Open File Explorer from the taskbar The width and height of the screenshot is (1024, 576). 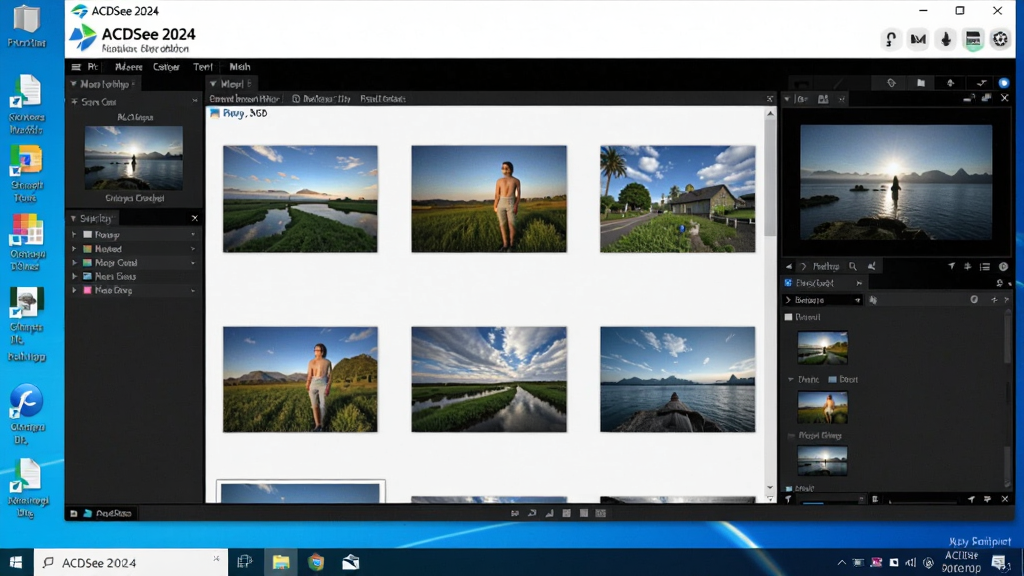281,562
